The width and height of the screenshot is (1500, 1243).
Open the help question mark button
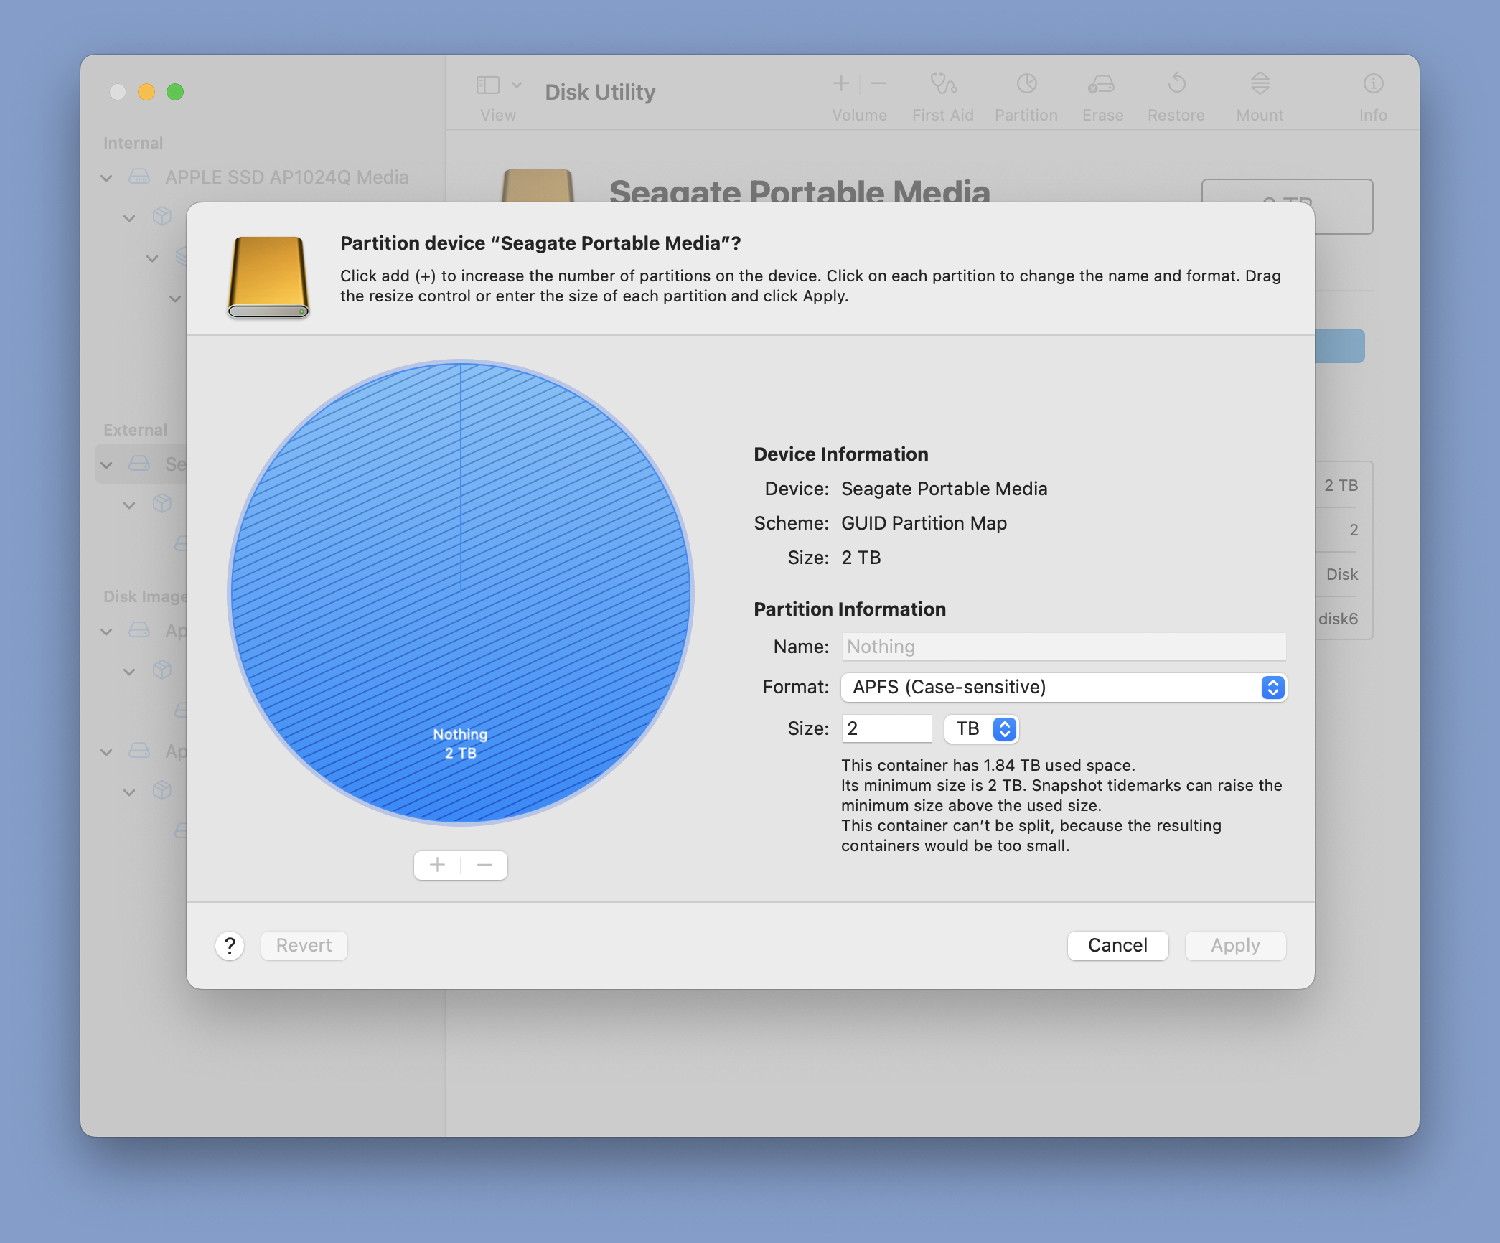(230, 946)
